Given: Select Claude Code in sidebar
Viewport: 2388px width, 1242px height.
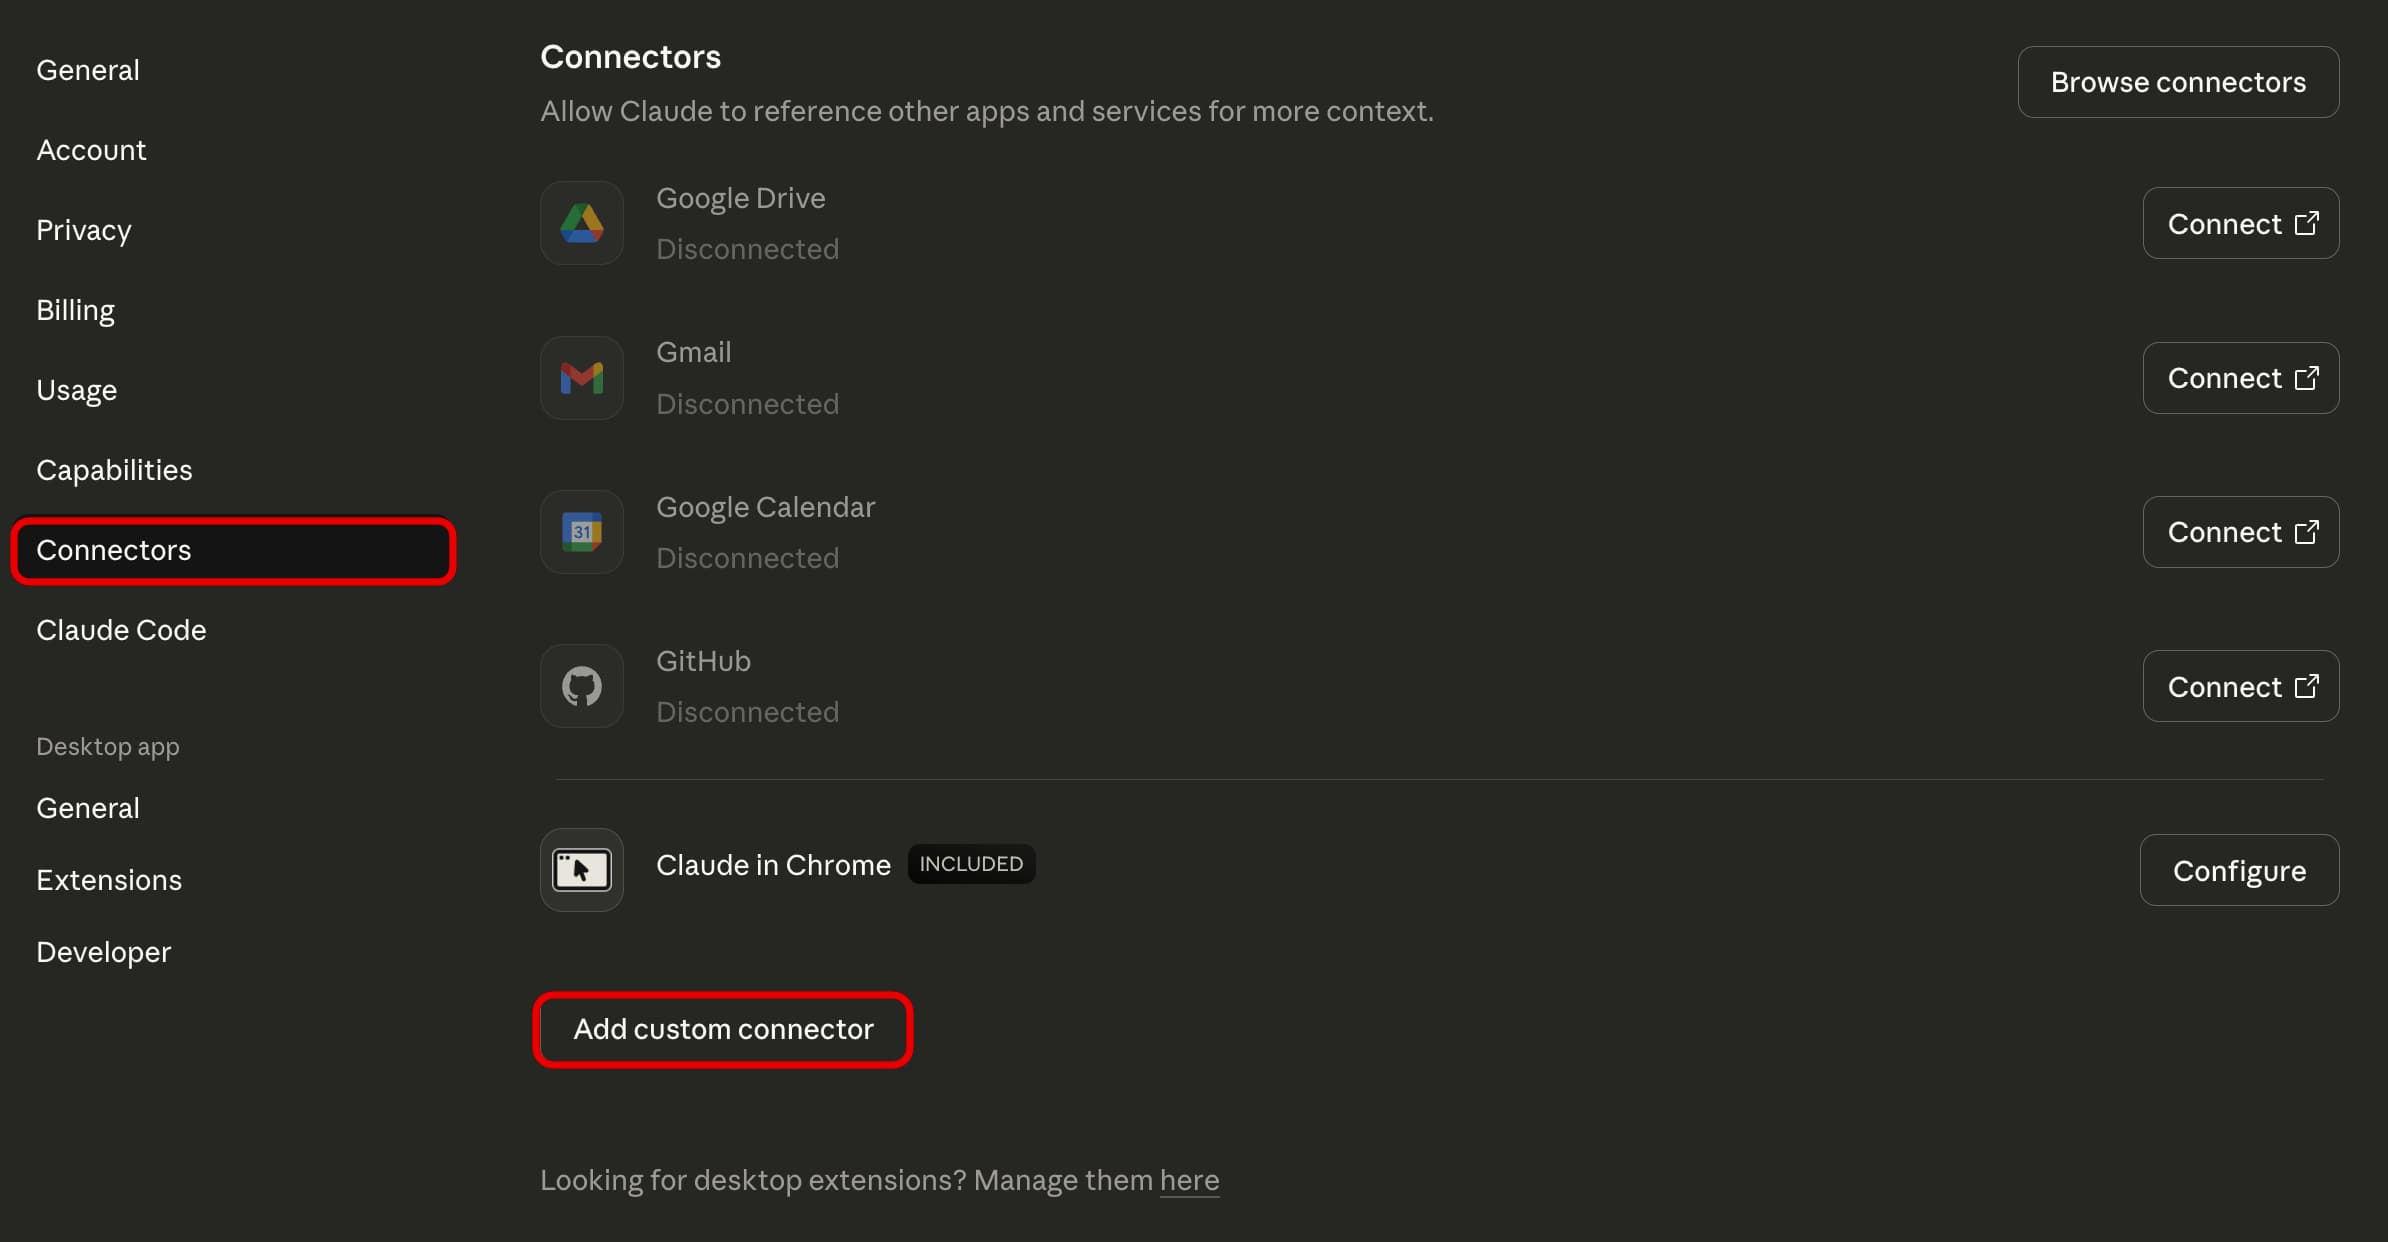Looking at the screenshot, I should point(121,630).
